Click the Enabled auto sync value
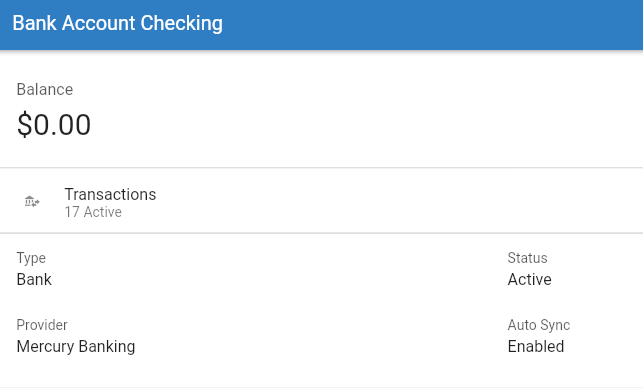The height and width of the screenshot is (388, 643). (536, 347)
